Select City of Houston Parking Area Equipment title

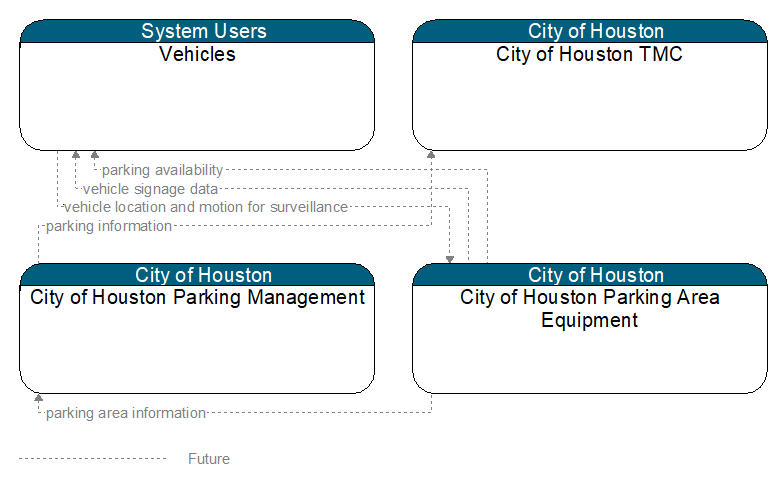(x=590, y=309)
